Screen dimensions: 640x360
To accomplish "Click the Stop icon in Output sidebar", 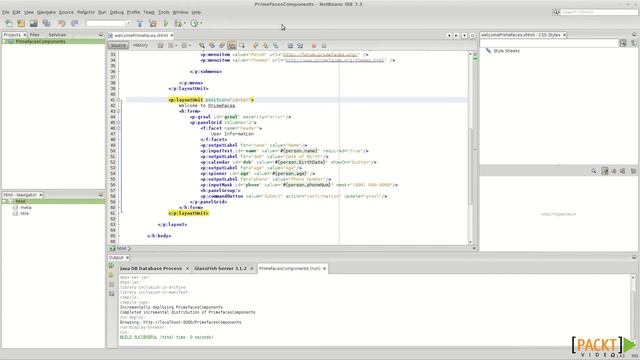I will (x=111, y=284).
